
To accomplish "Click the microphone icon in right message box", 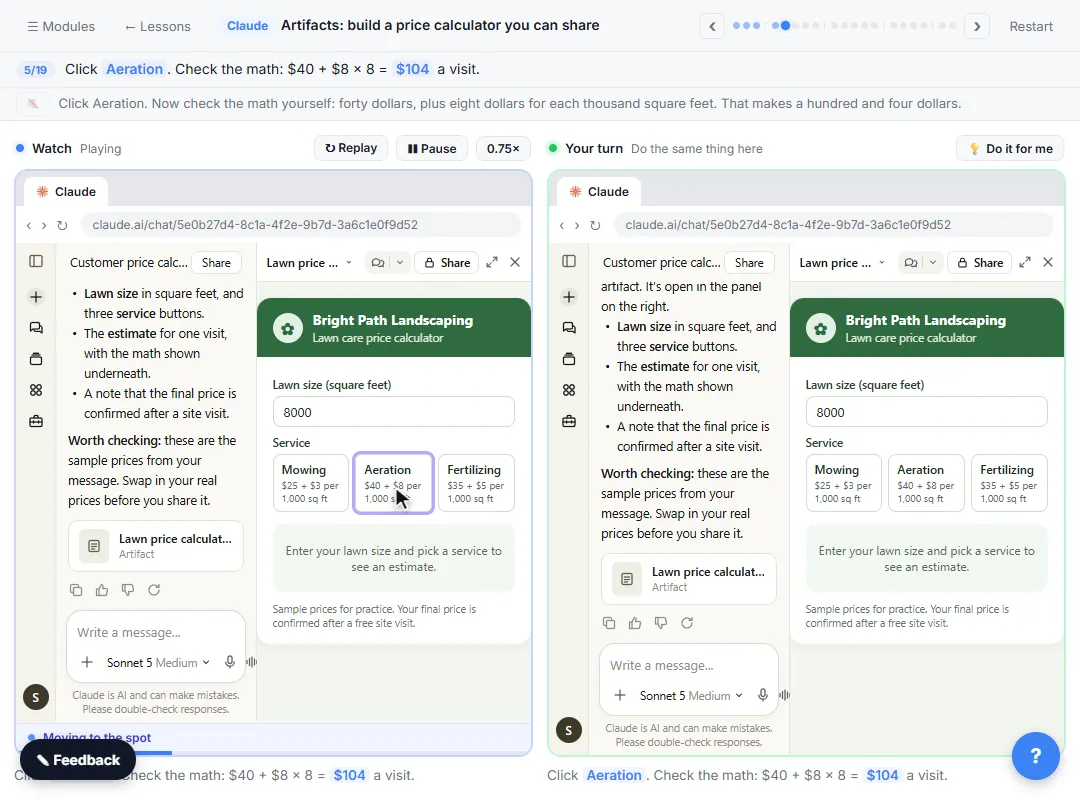I will click(762, 695).
